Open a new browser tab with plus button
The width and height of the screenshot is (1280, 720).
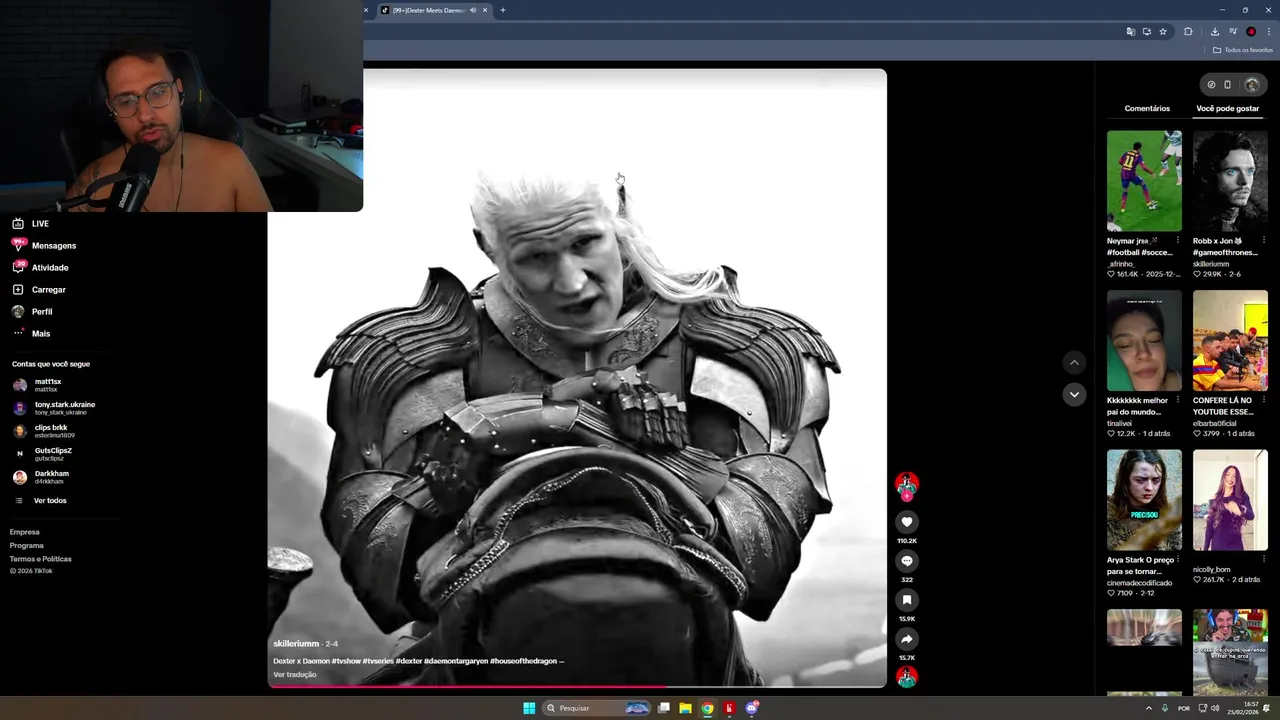point(503,10)
